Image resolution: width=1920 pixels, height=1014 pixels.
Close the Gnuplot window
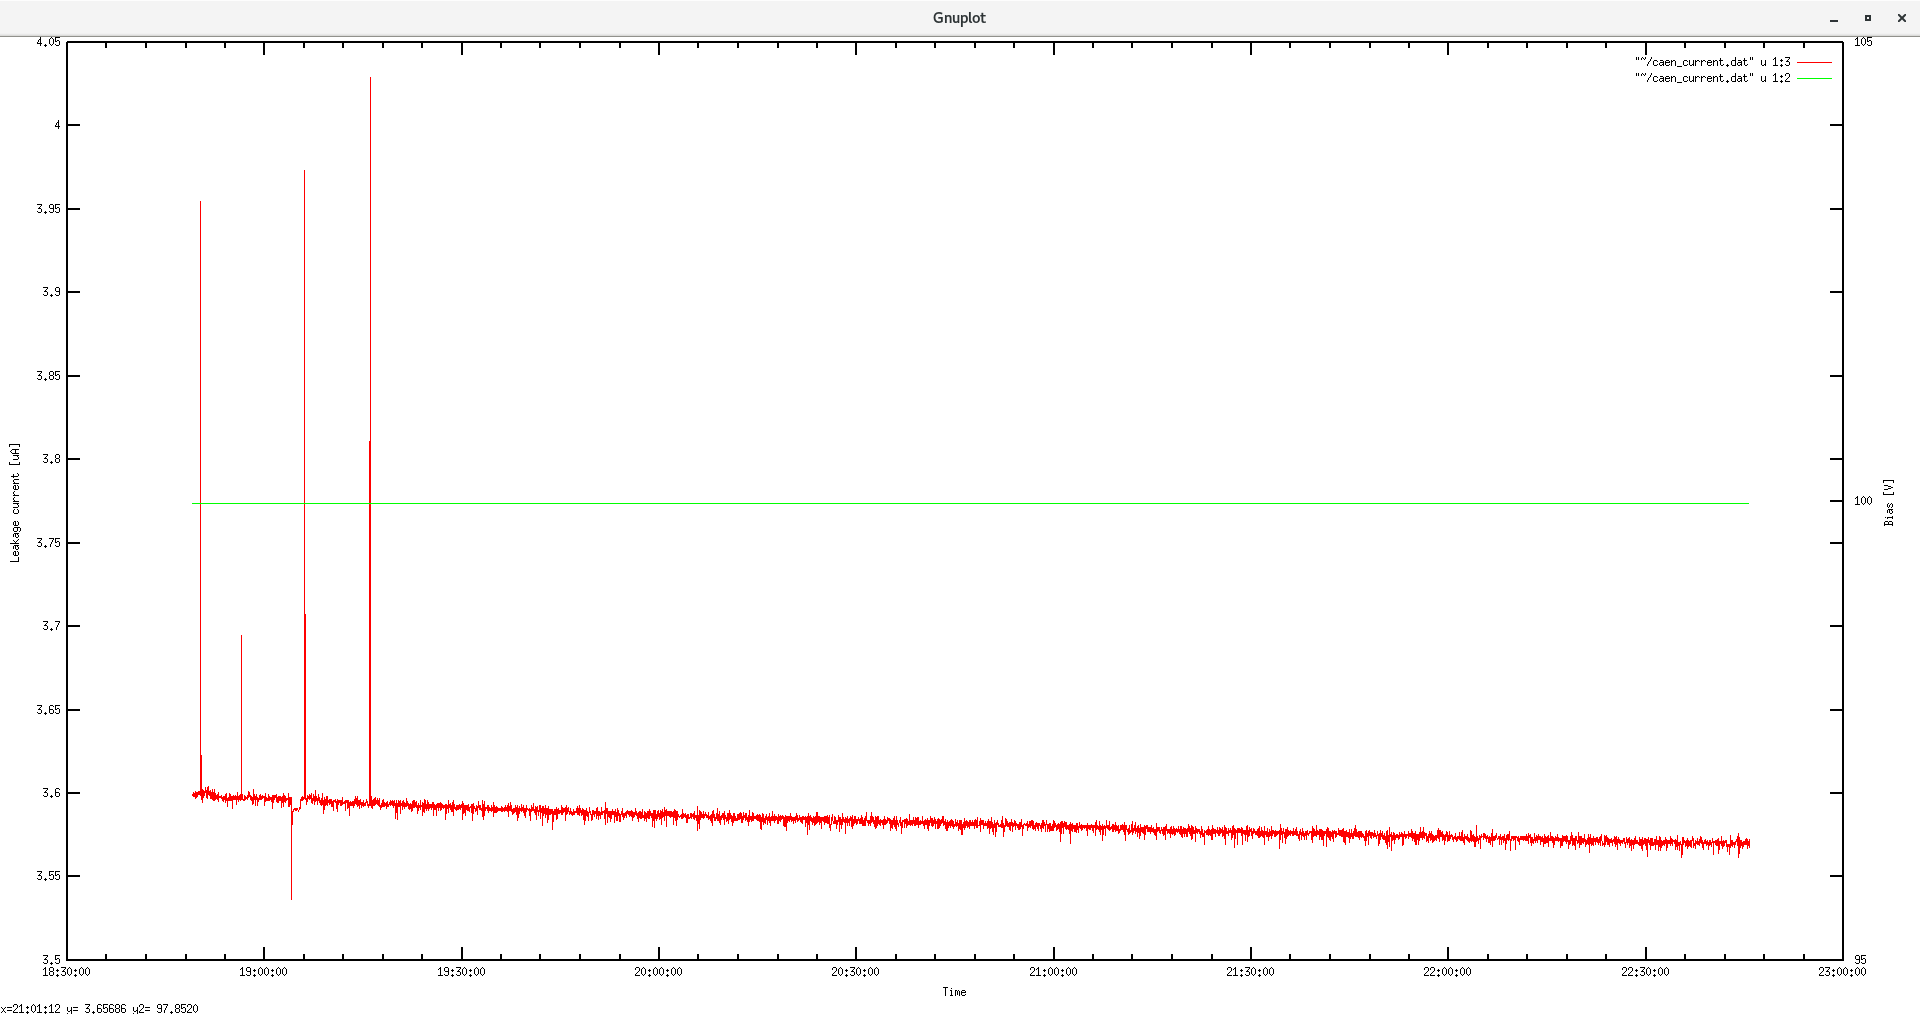click(x=1901, y=18)
